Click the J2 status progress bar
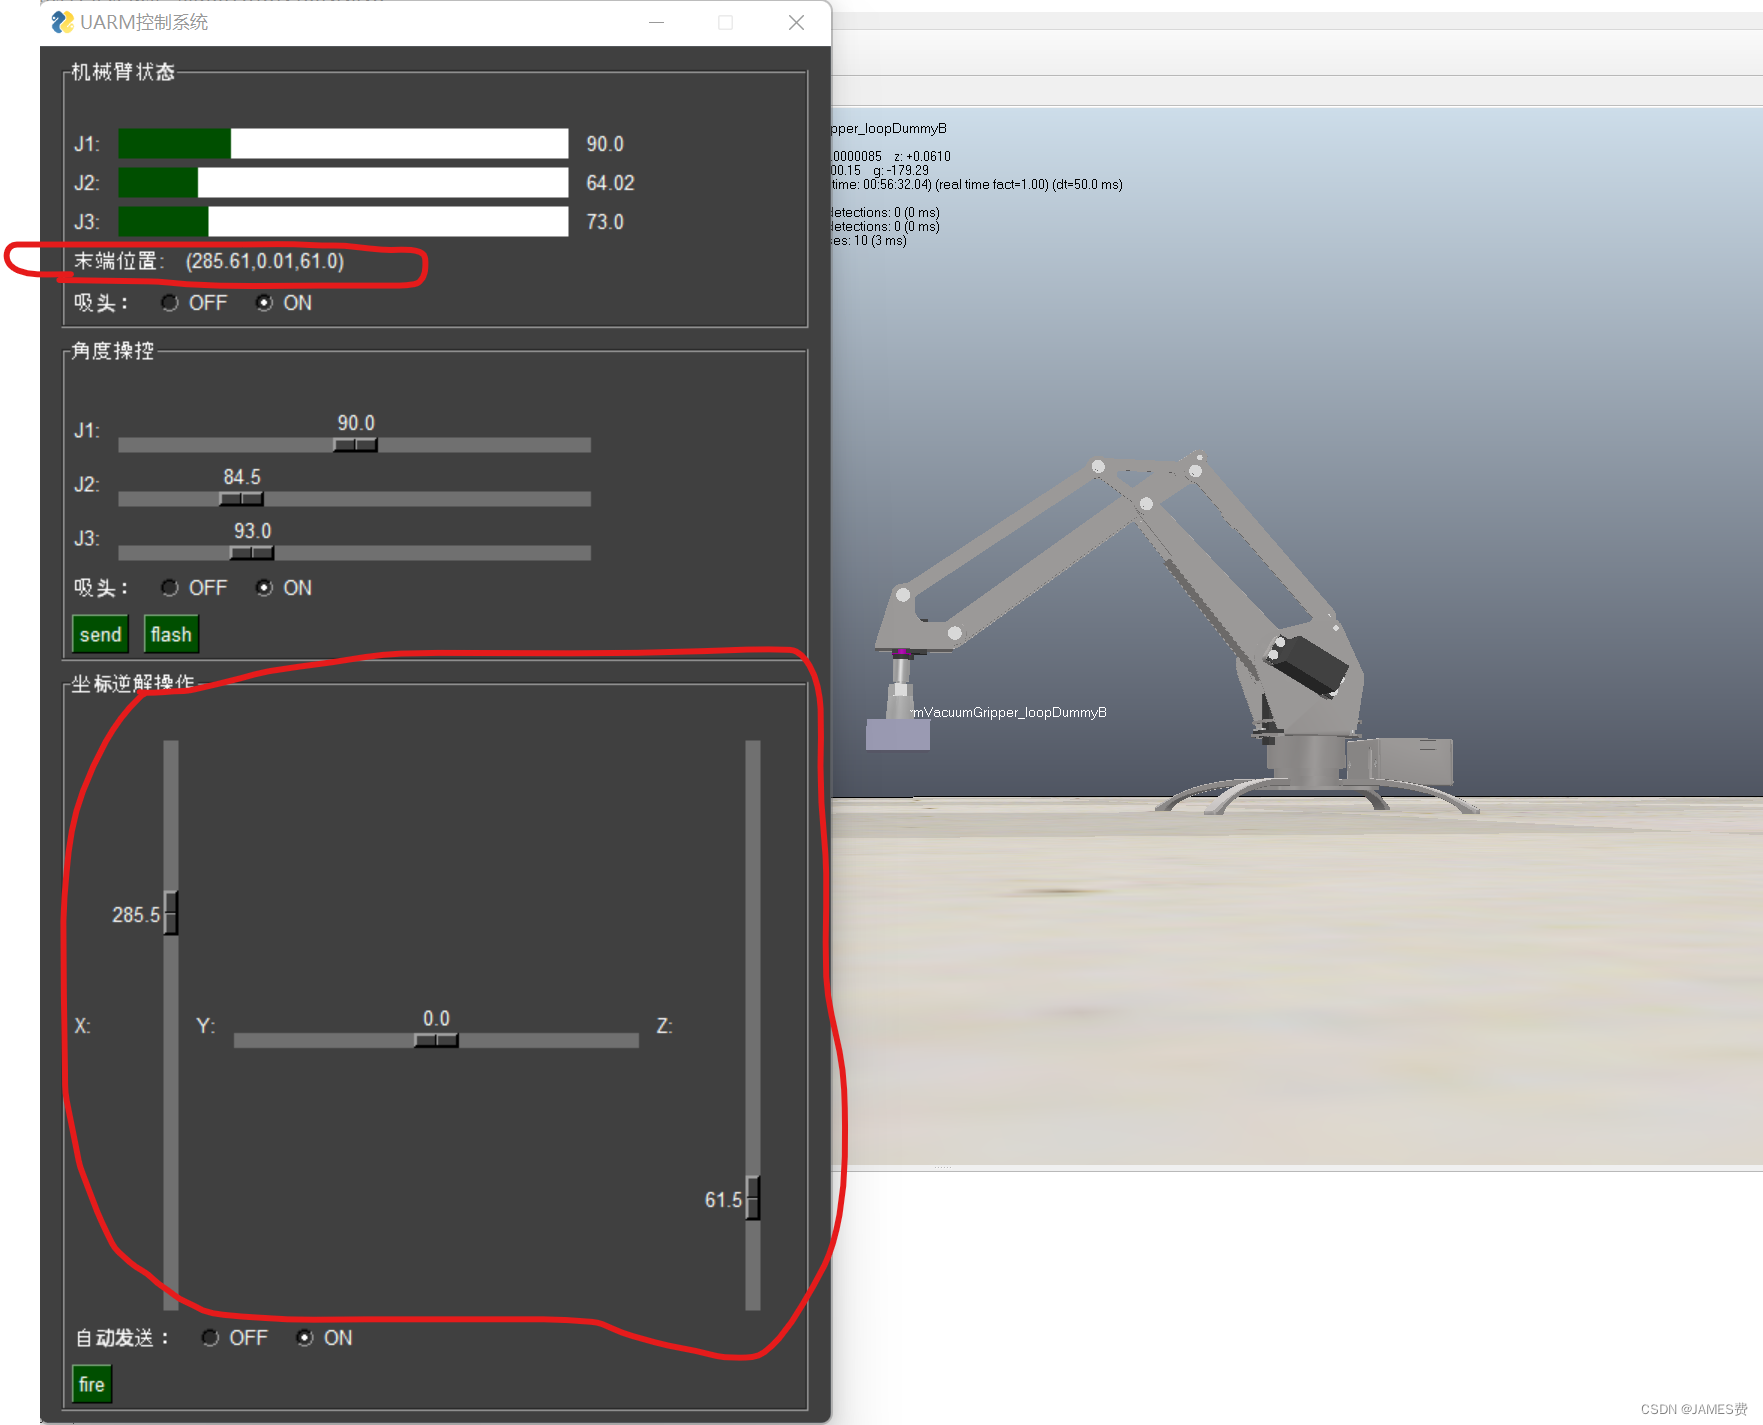Viewport: 1763px width, 1425px height. click(343, 182)
